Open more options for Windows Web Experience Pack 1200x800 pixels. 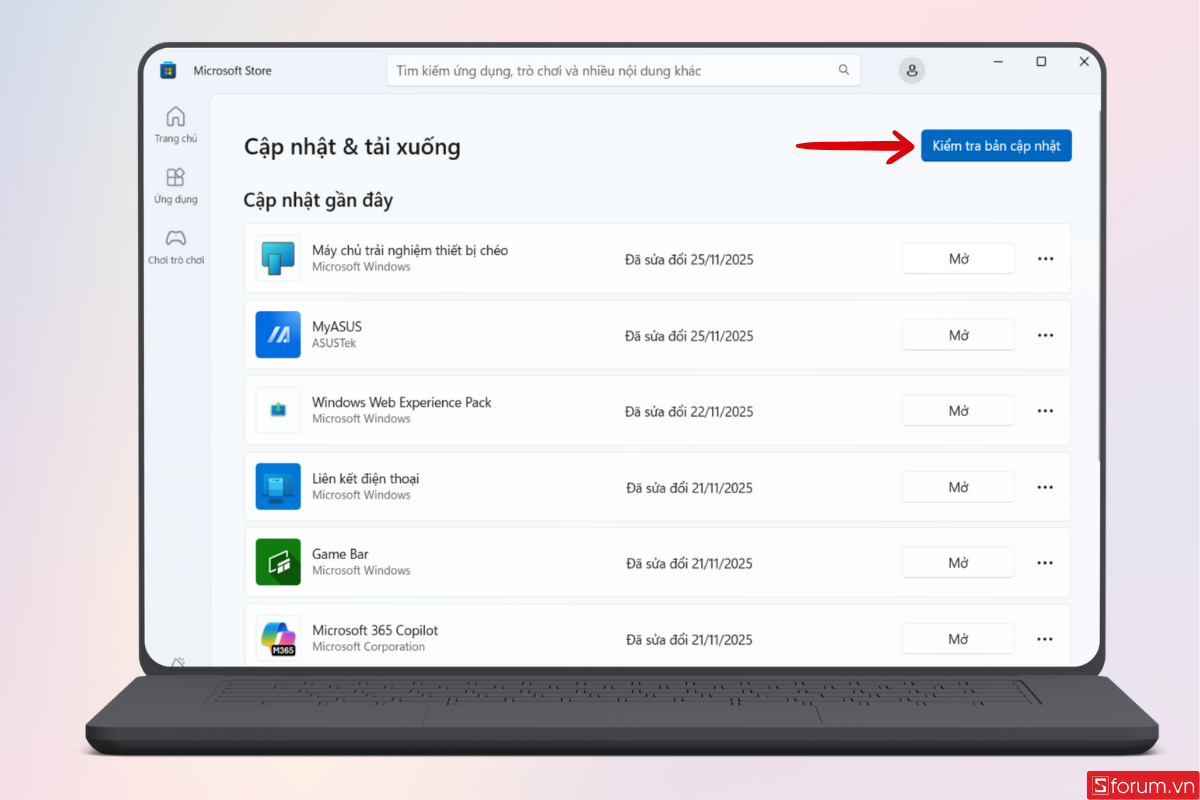(x=1045, y=411)
